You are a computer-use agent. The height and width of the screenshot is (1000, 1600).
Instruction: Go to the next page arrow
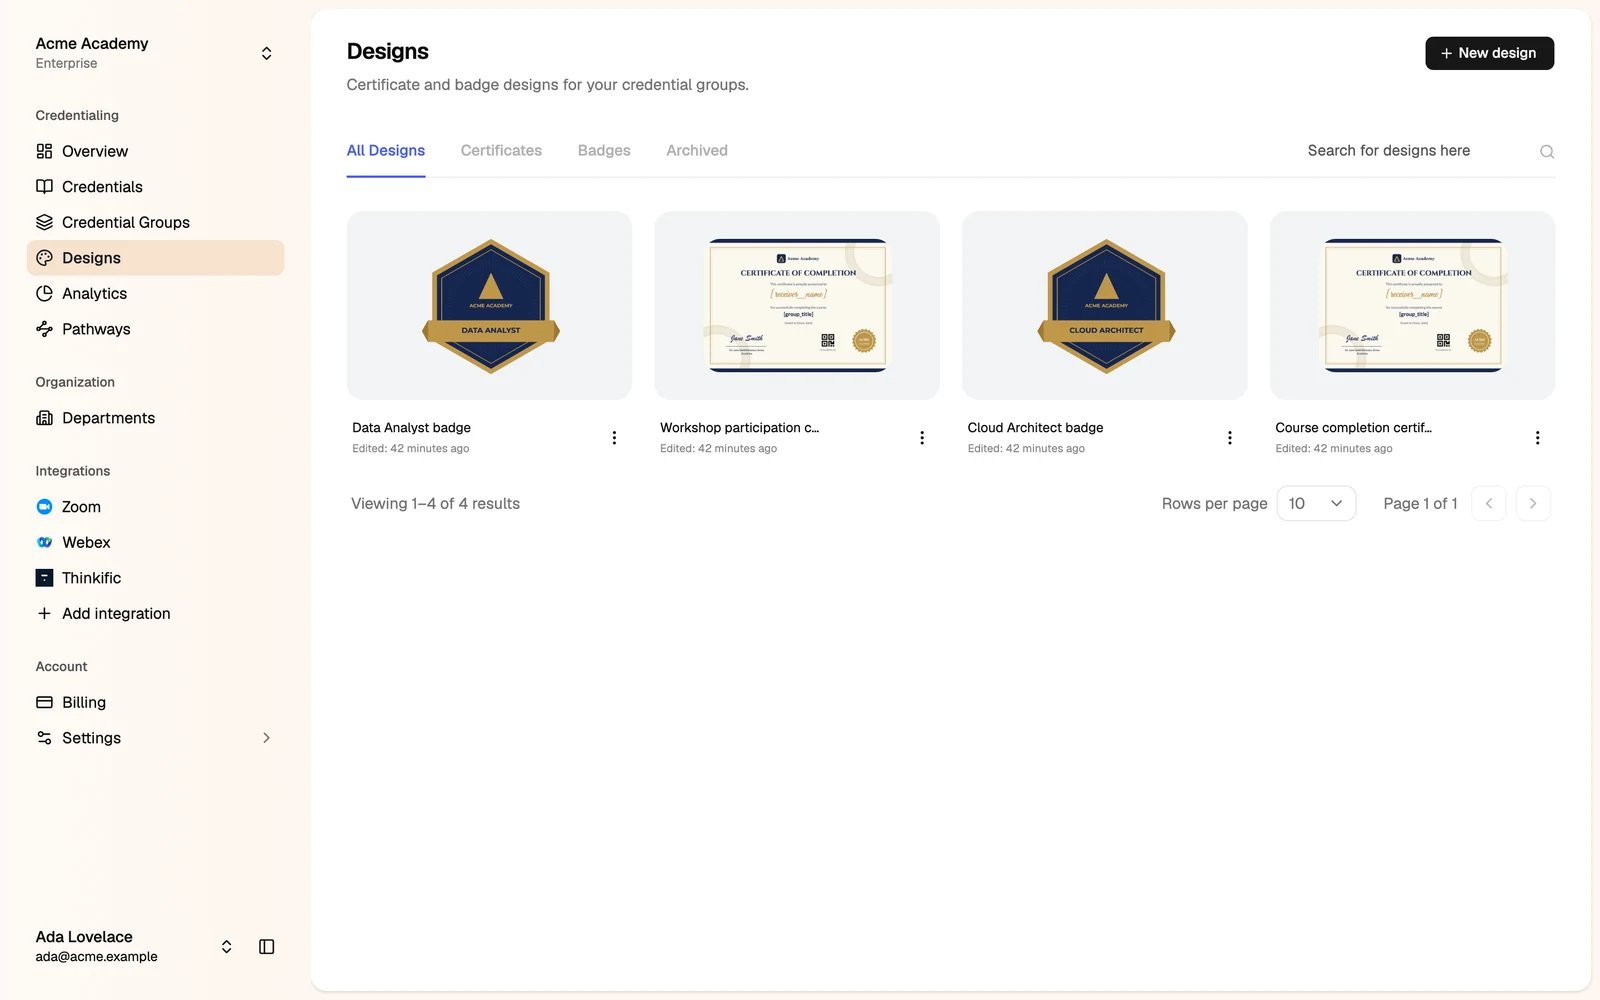pyautogui.click(x=1533, y=503)
